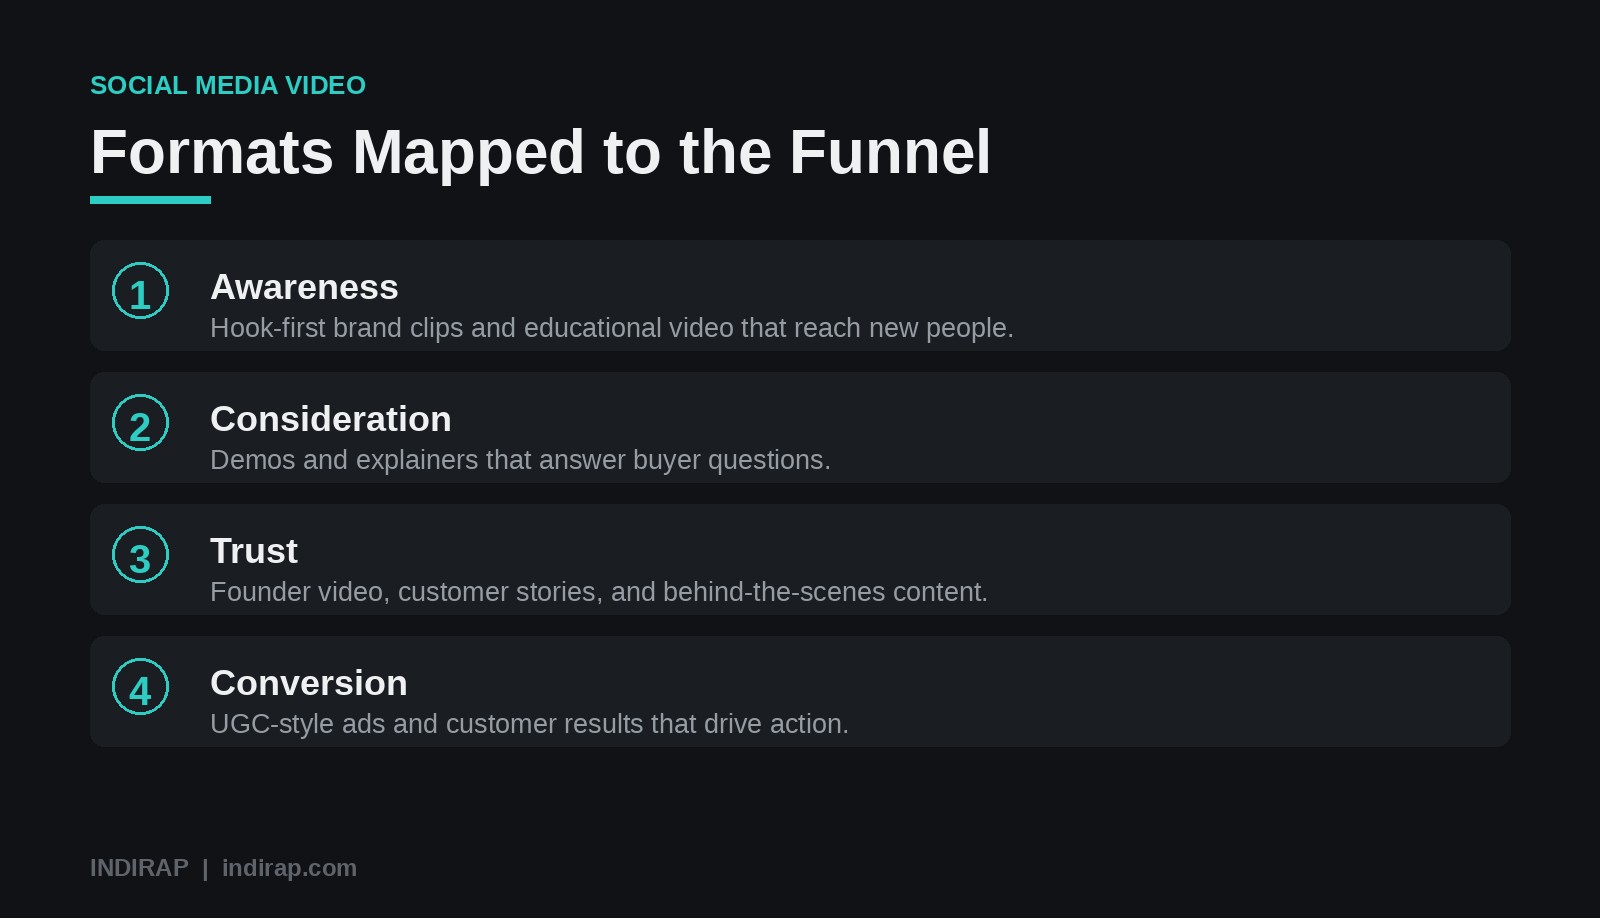Image resolution: width=1600 pixels, height=918 pixels.
Task: Open the indirap.com link in footer
Action: click(289, 868)
